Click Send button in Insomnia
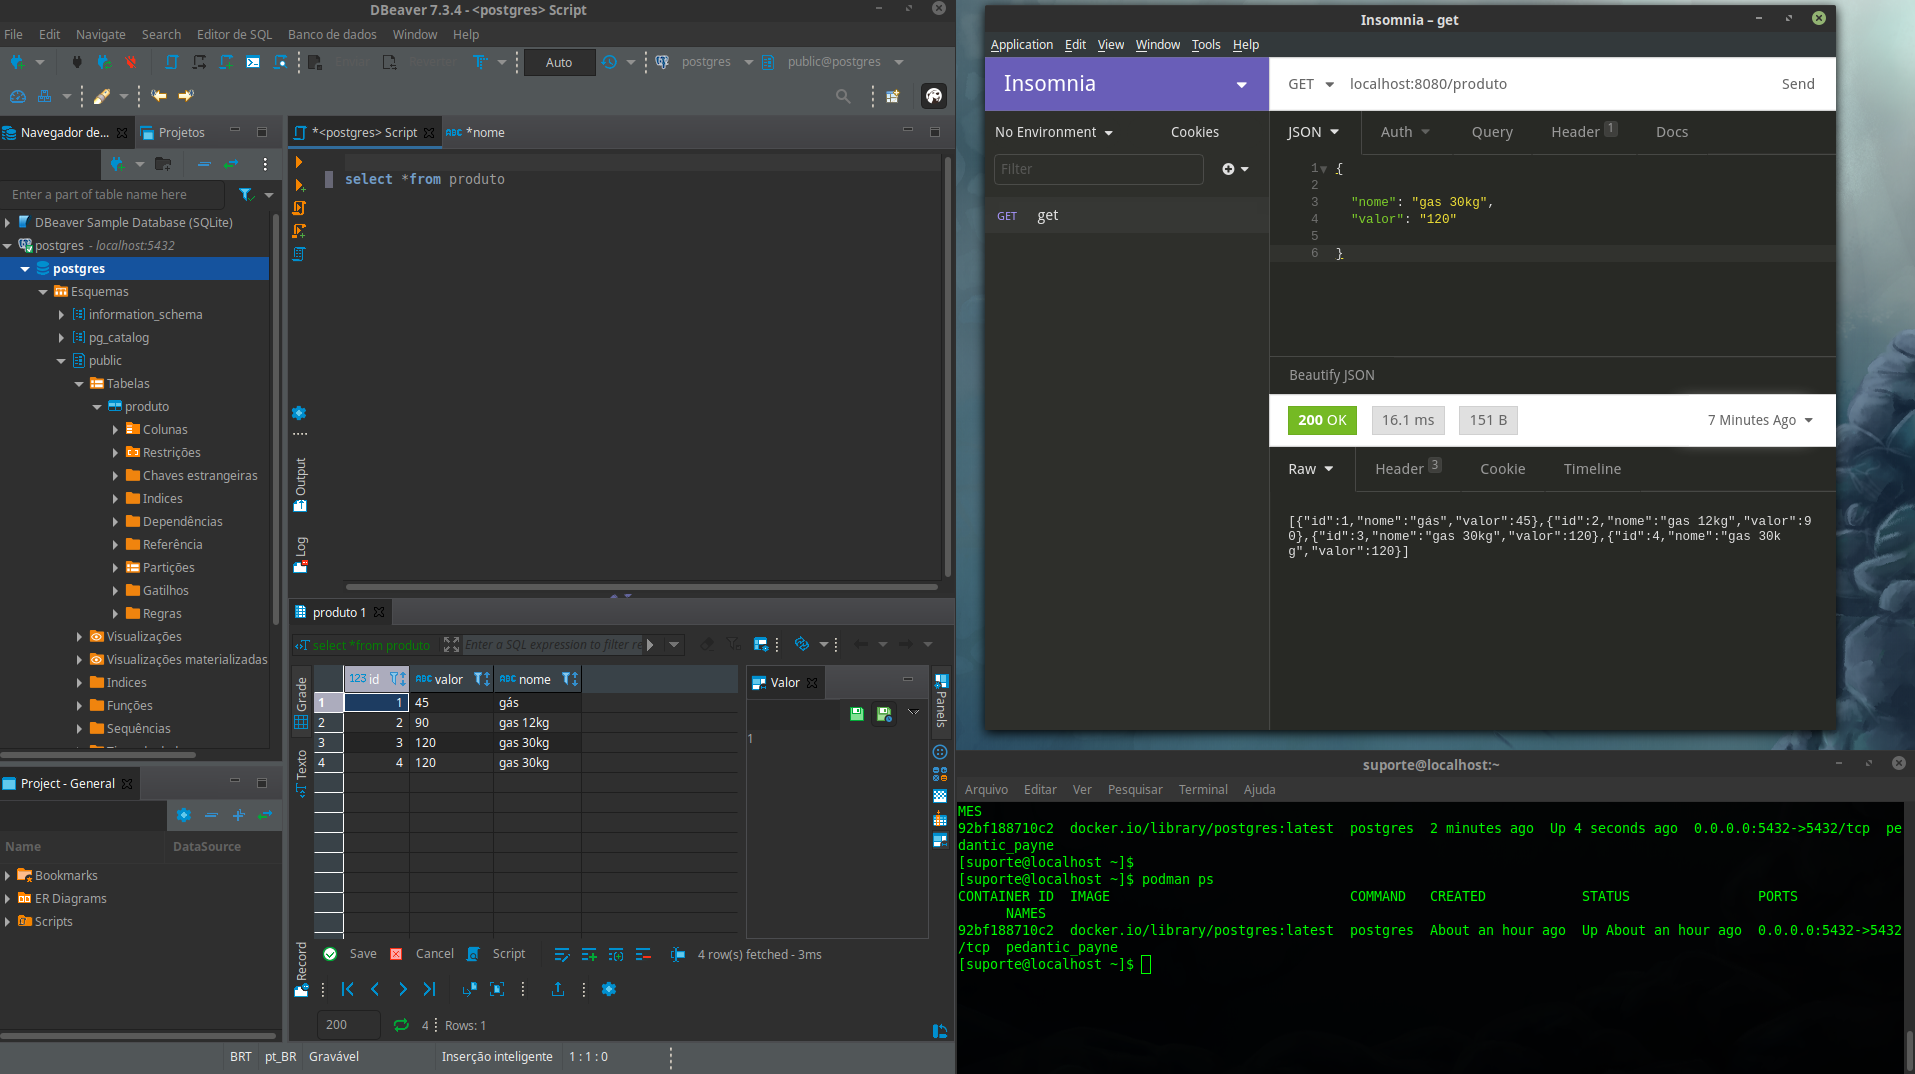This screenshot has height=1074, width=1915. [x=1798, y=84]
